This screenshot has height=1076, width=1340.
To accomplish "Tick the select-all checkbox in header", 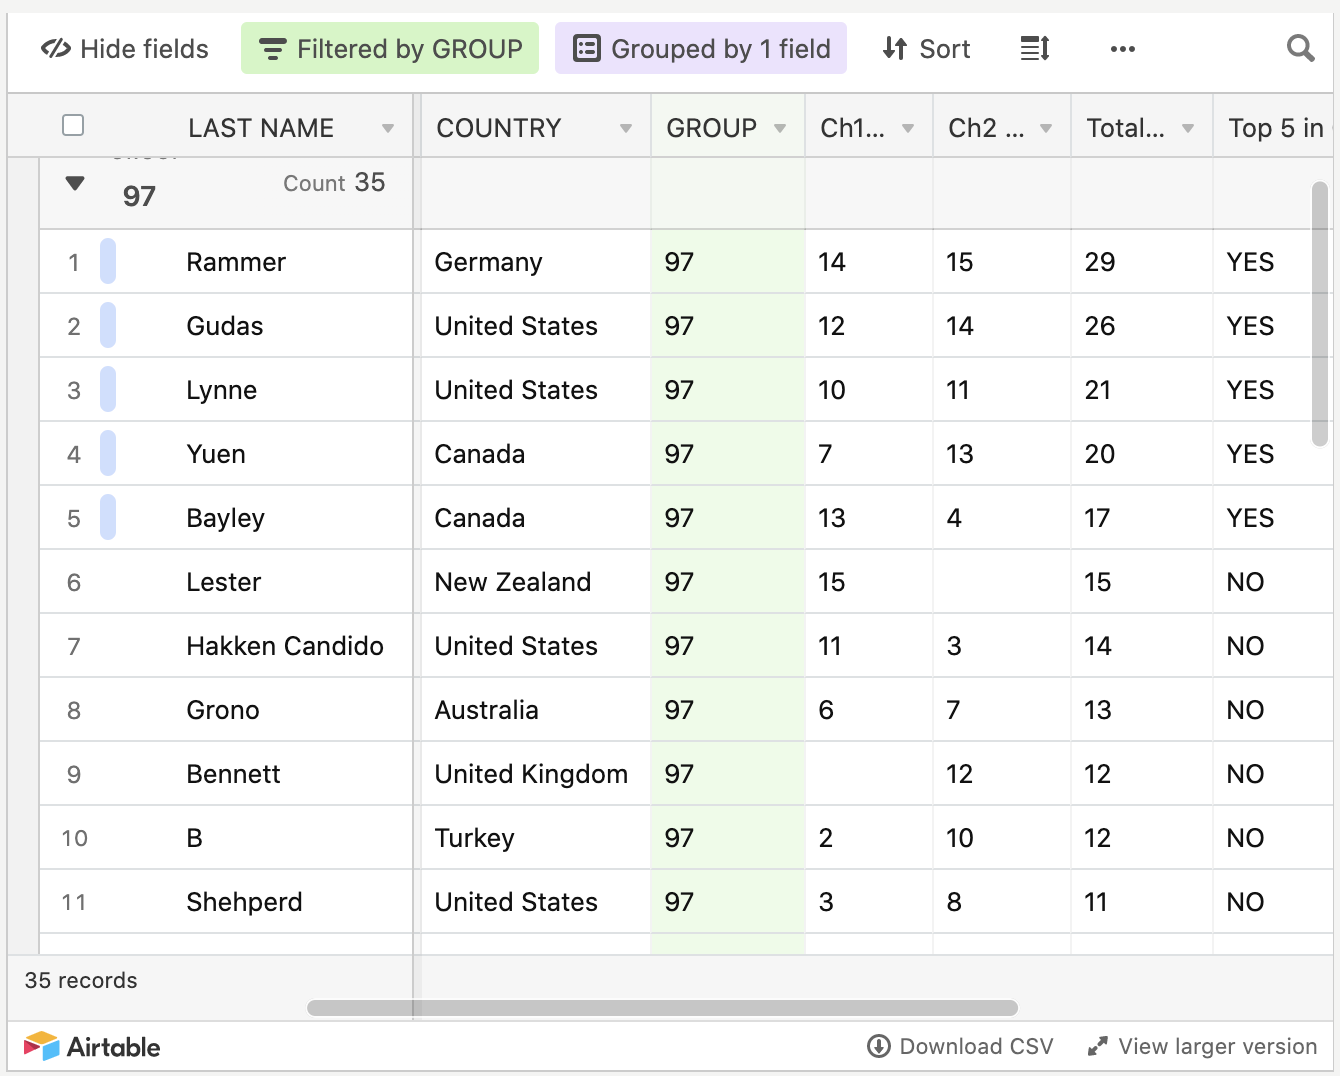I will tap(73, 126).
